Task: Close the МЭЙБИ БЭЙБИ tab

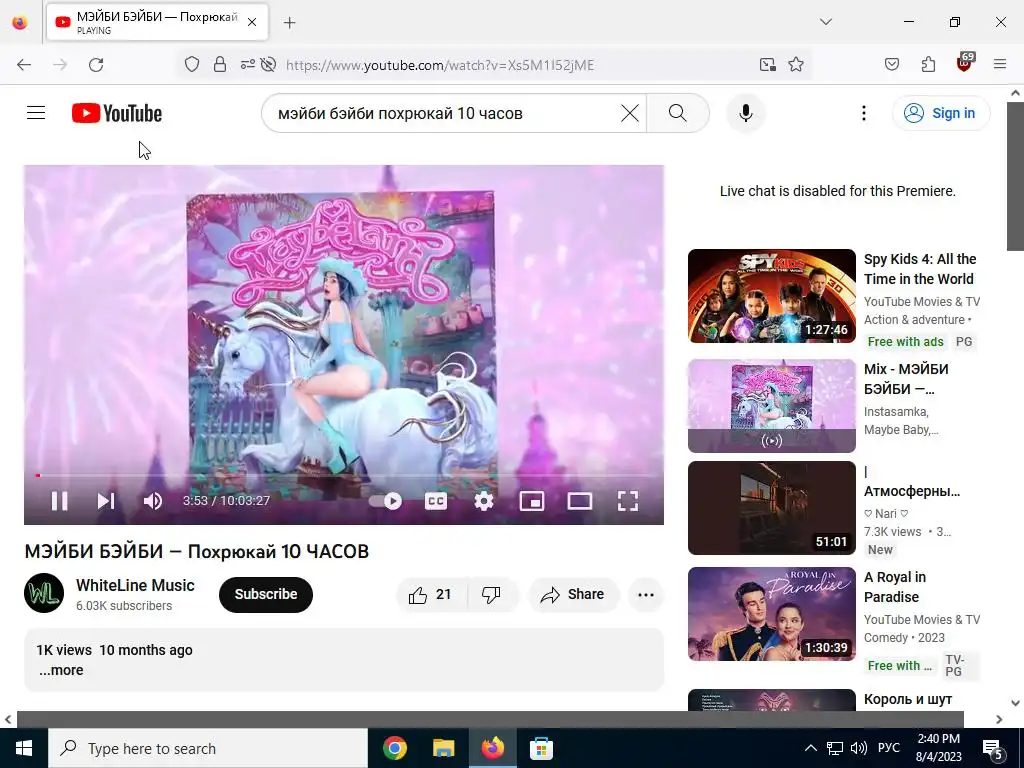Action: coord(252,22)
